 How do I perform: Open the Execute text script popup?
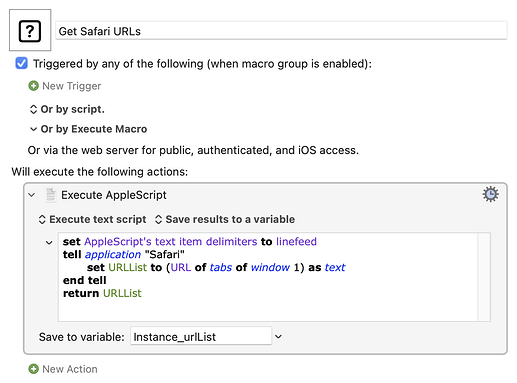click(92, 219)
